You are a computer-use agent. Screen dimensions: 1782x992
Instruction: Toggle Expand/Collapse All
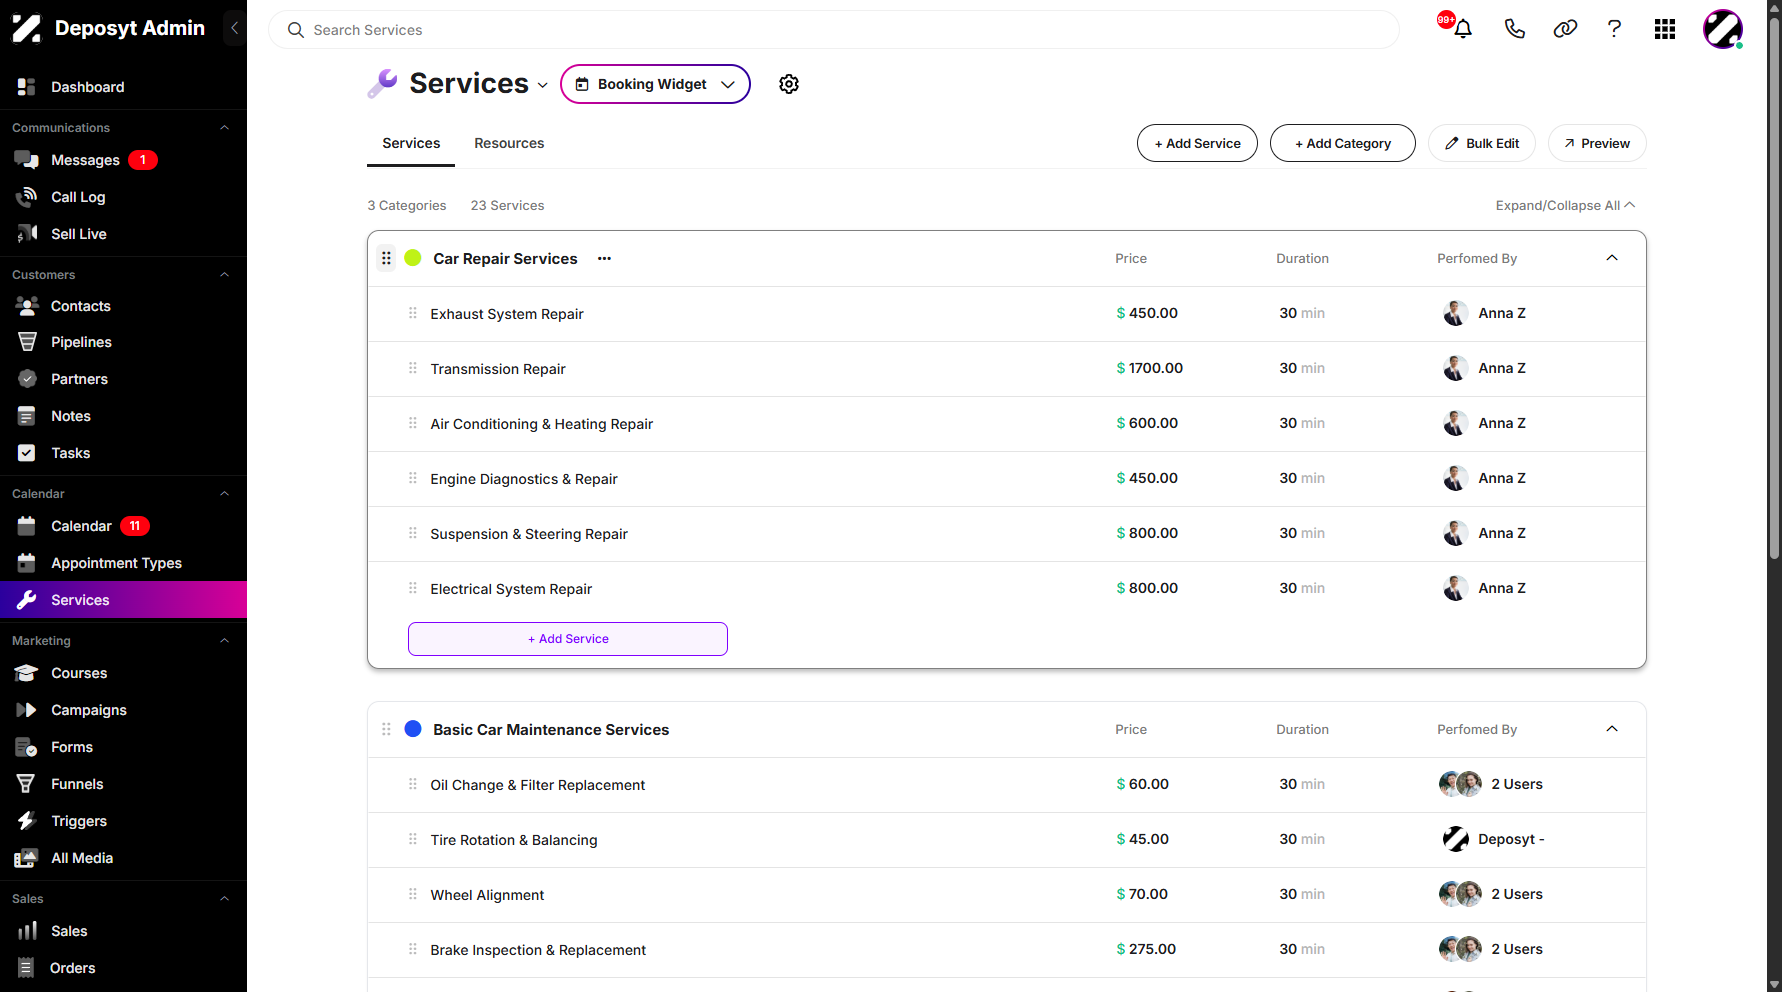pyautogui.click(x=1565, y=205)
